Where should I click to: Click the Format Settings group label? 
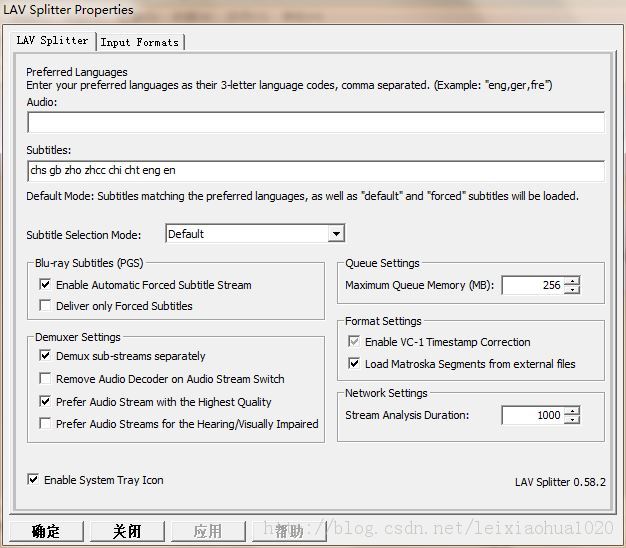[383, 321]
